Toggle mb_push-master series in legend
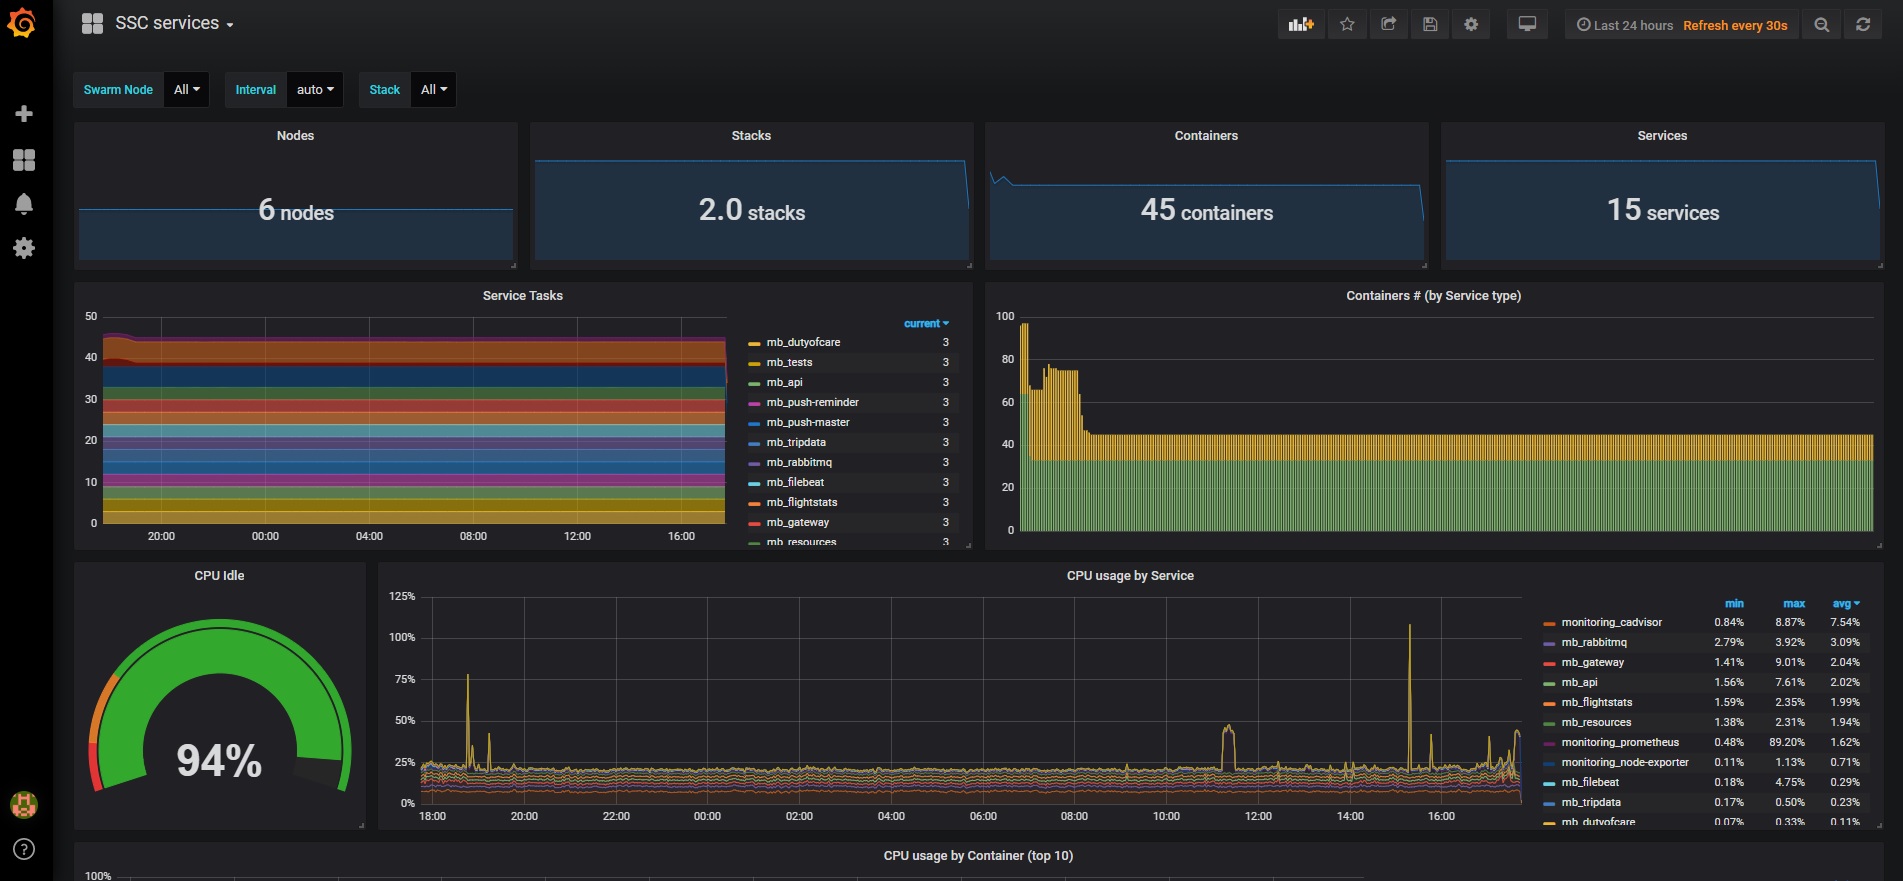This screenshot has height=881, width=1903. (808, 422)
